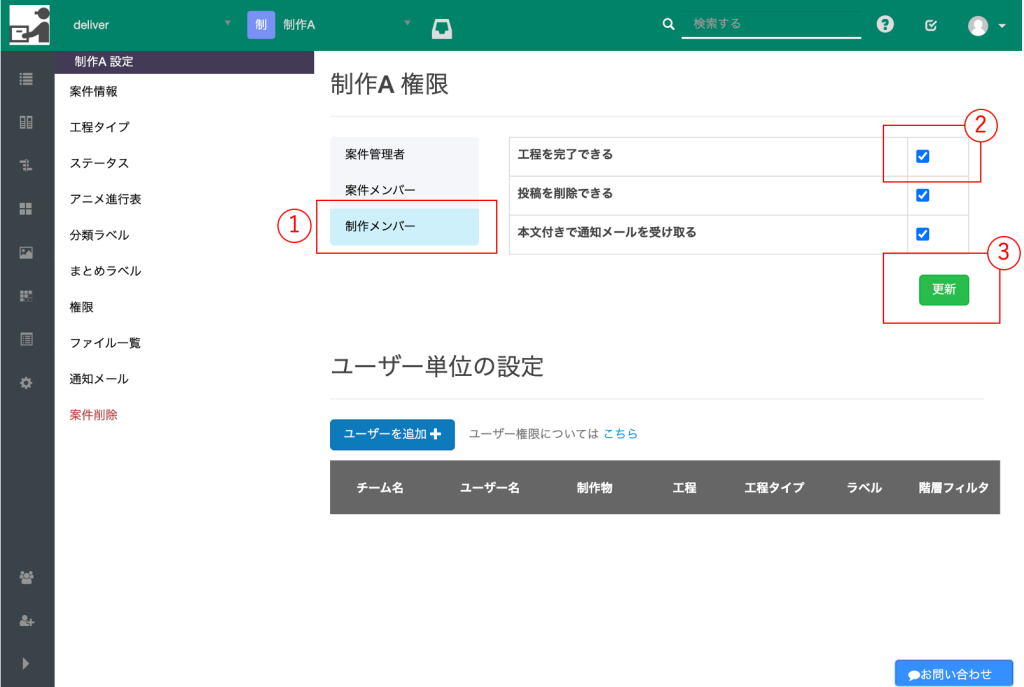Click the add user sidebar icon
This screenshot has width=1024, height=687.
coord(26,620)
